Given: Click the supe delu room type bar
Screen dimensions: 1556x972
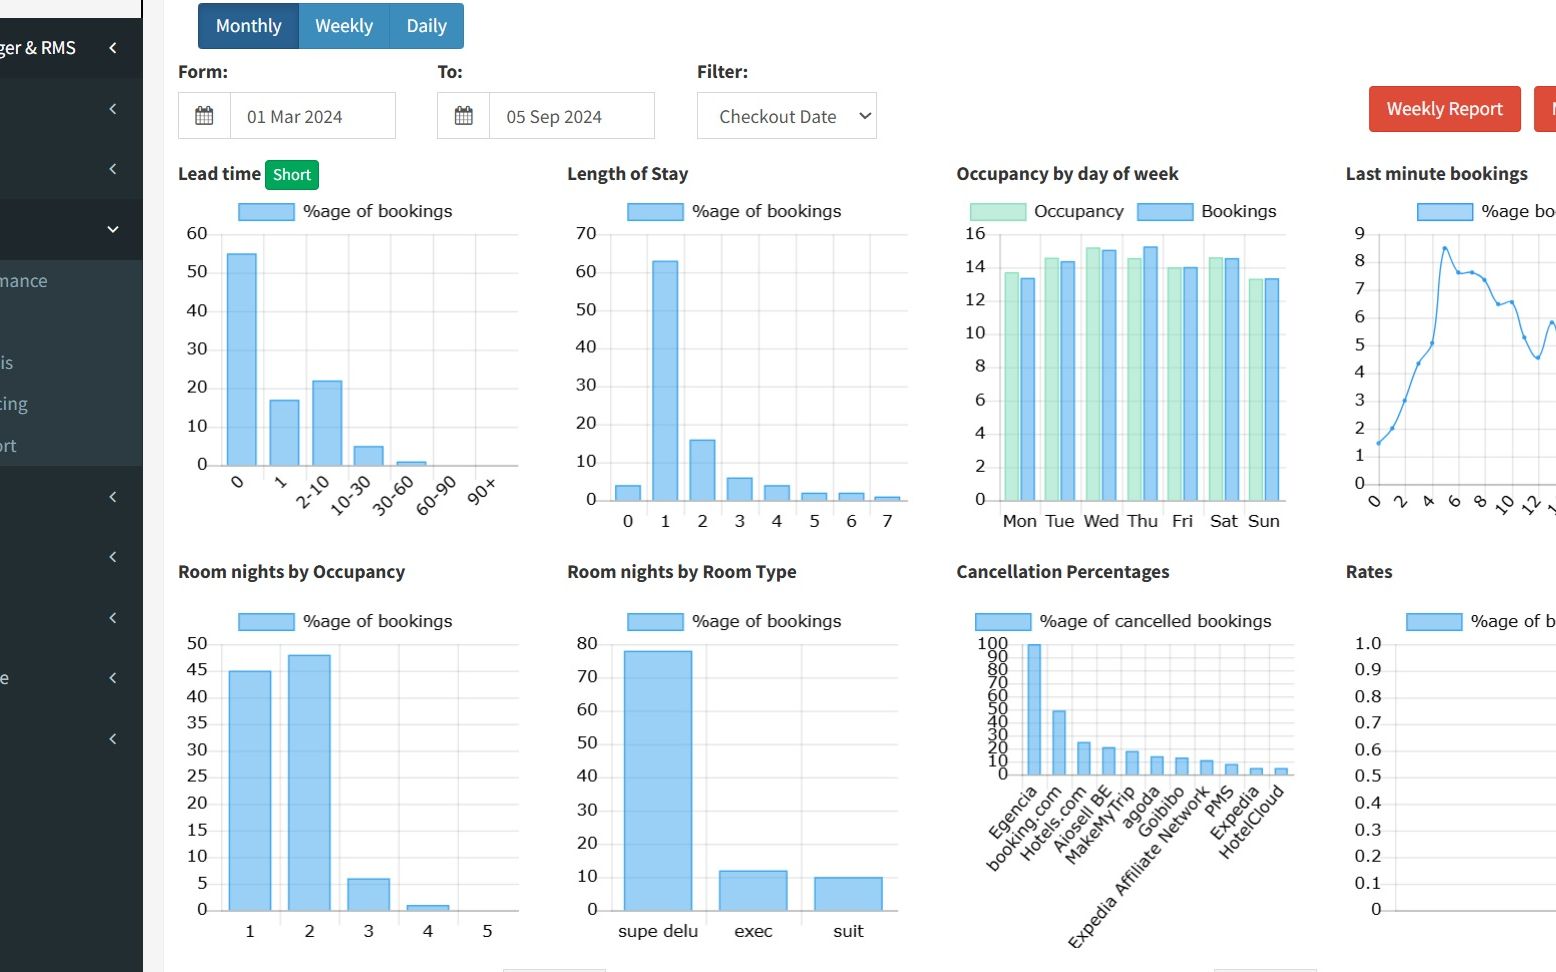Looking at the screenshot, I should (658, 781).
